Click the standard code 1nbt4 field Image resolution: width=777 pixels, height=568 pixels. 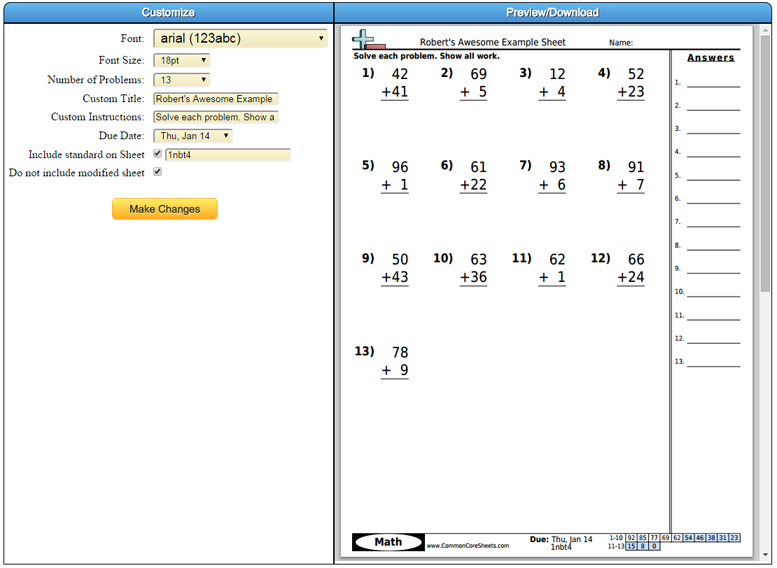pyautogui.click(x=227, y=155)
